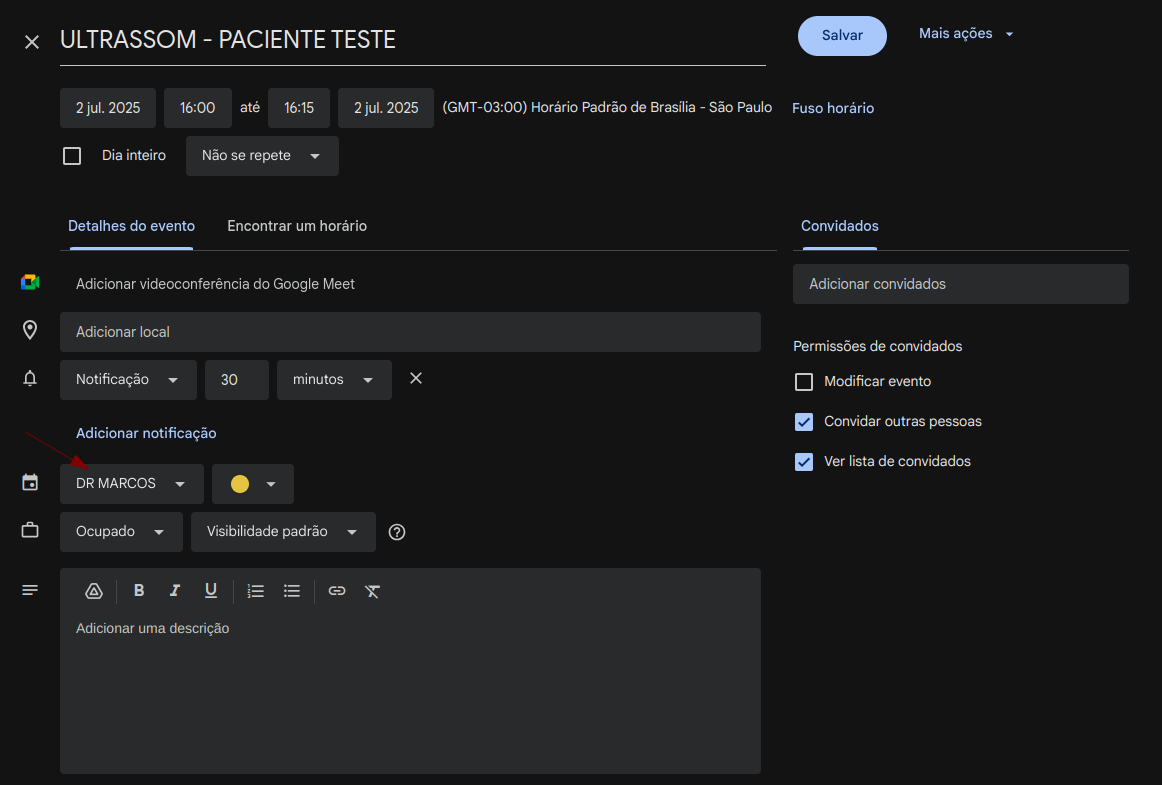The width and height of the screenshot is (1162, 785).
Task: Enable the Dia inteiro checkbox
Action: pyautogui.click(x=72, y=156)
